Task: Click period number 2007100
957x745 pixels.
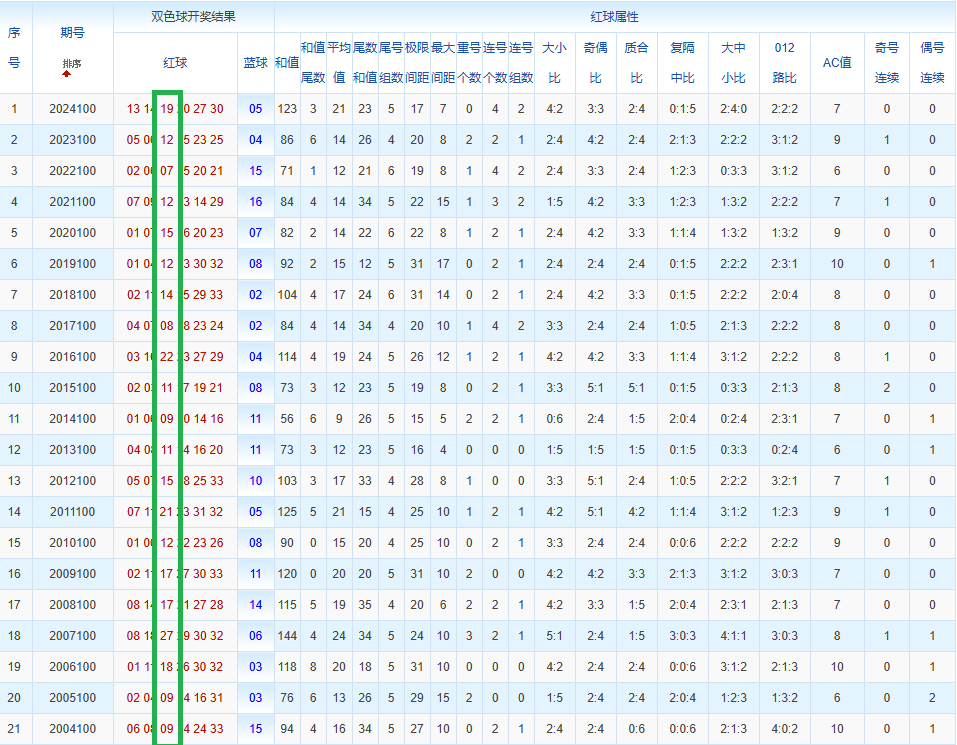Action: [x=73, y=636]
